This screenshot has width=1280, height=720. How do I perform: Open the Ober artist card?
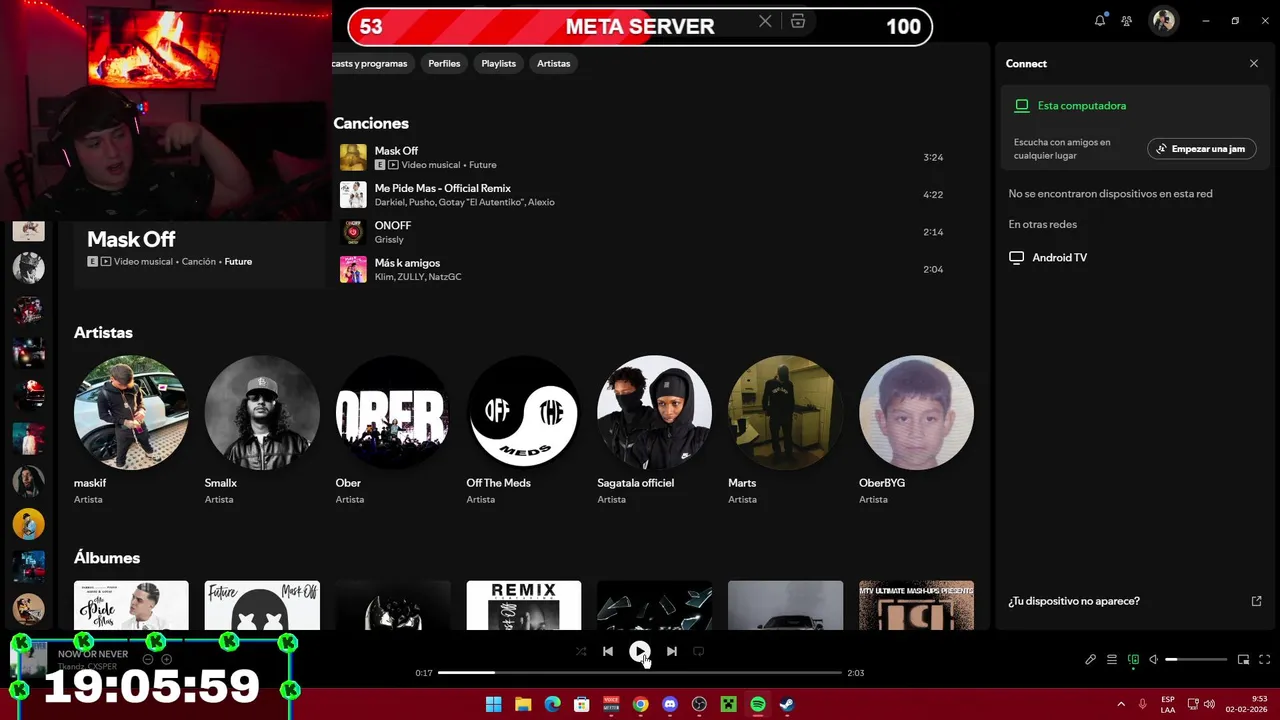[x=393, y=430]
